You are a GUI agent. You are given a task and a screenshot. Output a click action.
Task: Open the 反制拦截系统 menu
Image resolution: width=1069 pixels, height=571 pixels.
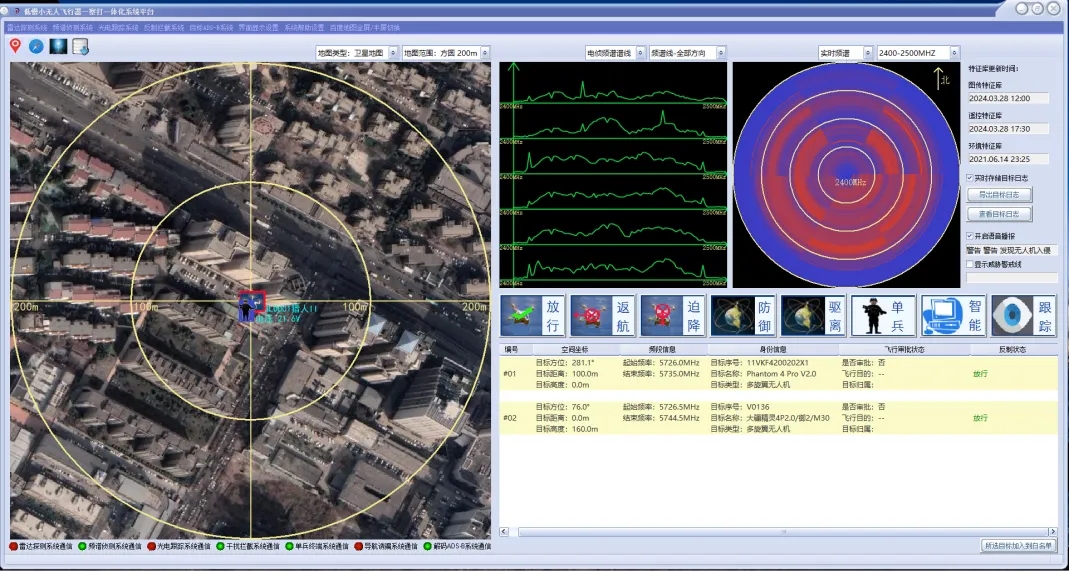(x=164, y=28)
